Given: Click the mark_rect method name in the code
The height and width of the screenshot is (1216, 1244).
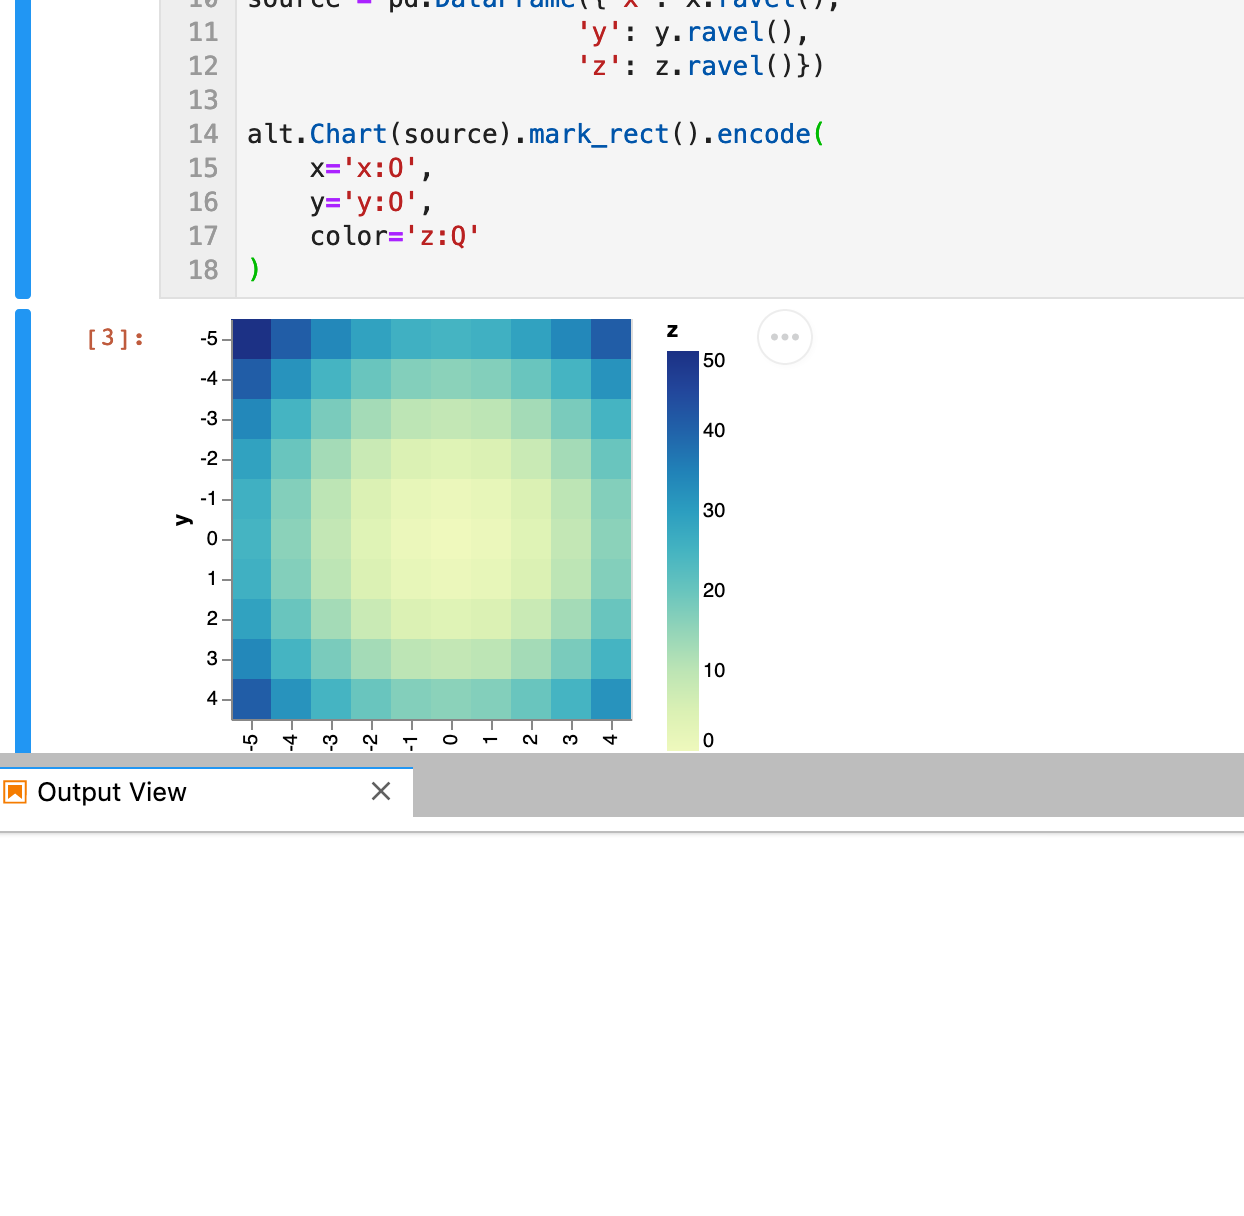Looking at the screenshot, I should [x=597, y=134].
